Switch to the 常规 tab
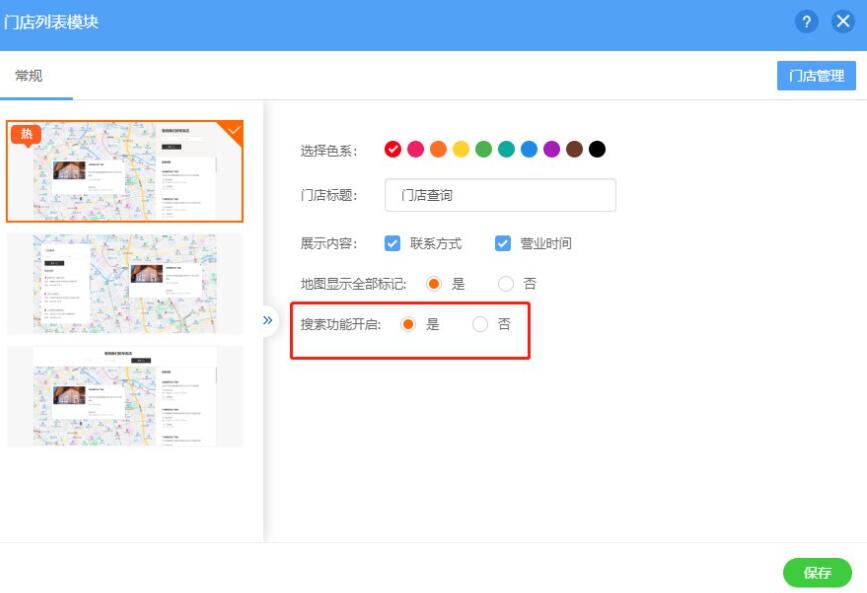 29,76
